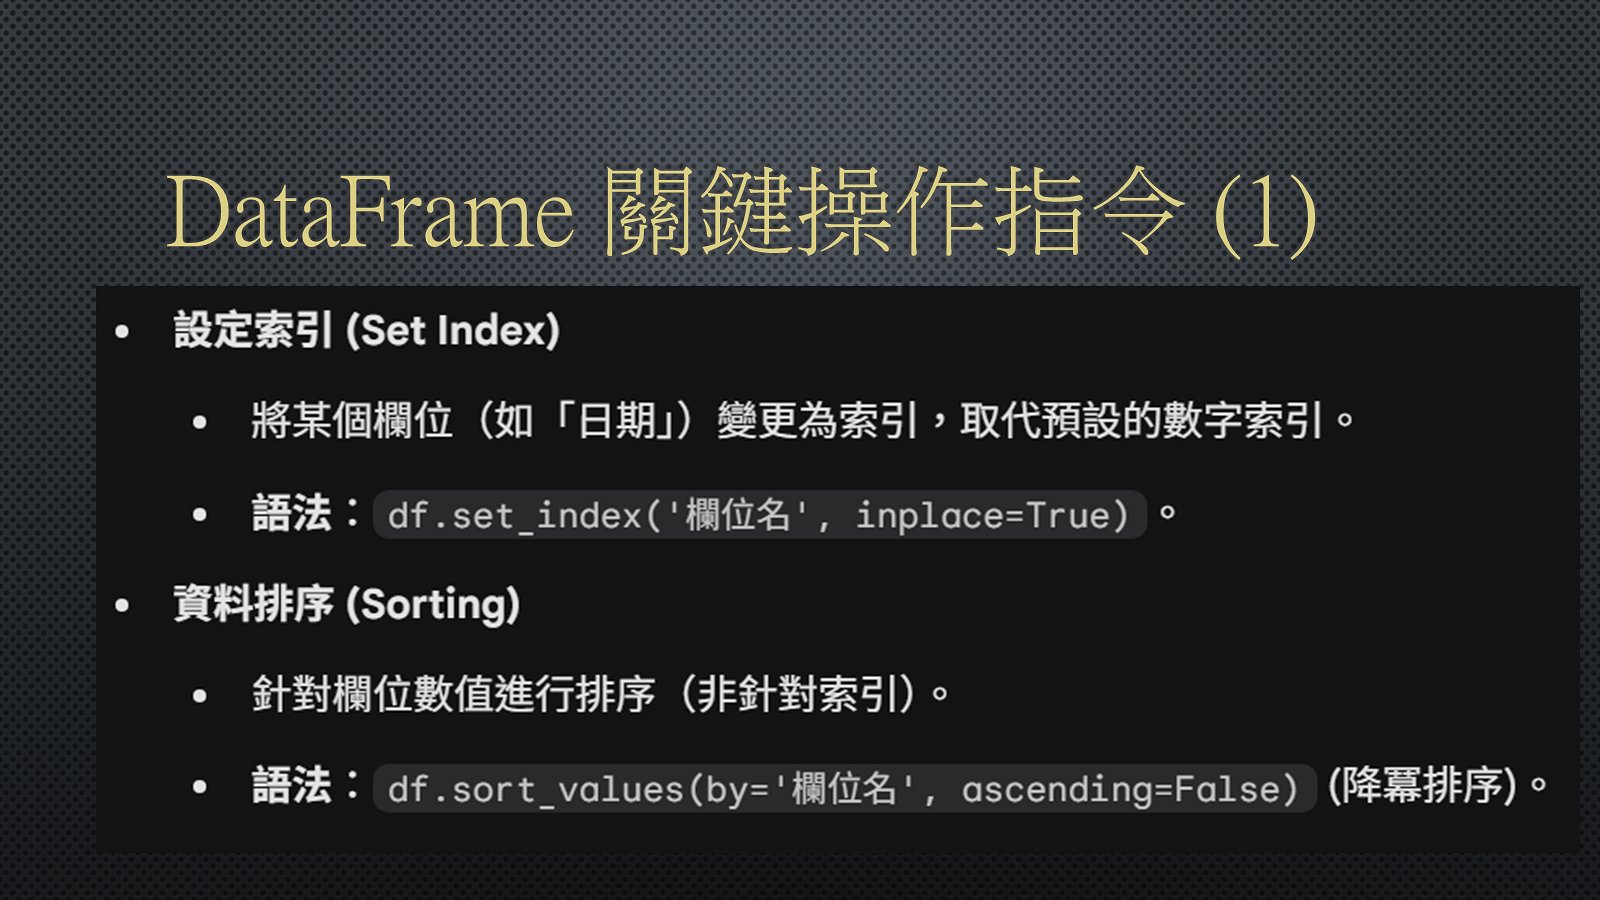Click the bullet dot before 將某個欄位 line
The height and width of the screenshot is (900, 1600).
tap(200, 423)
